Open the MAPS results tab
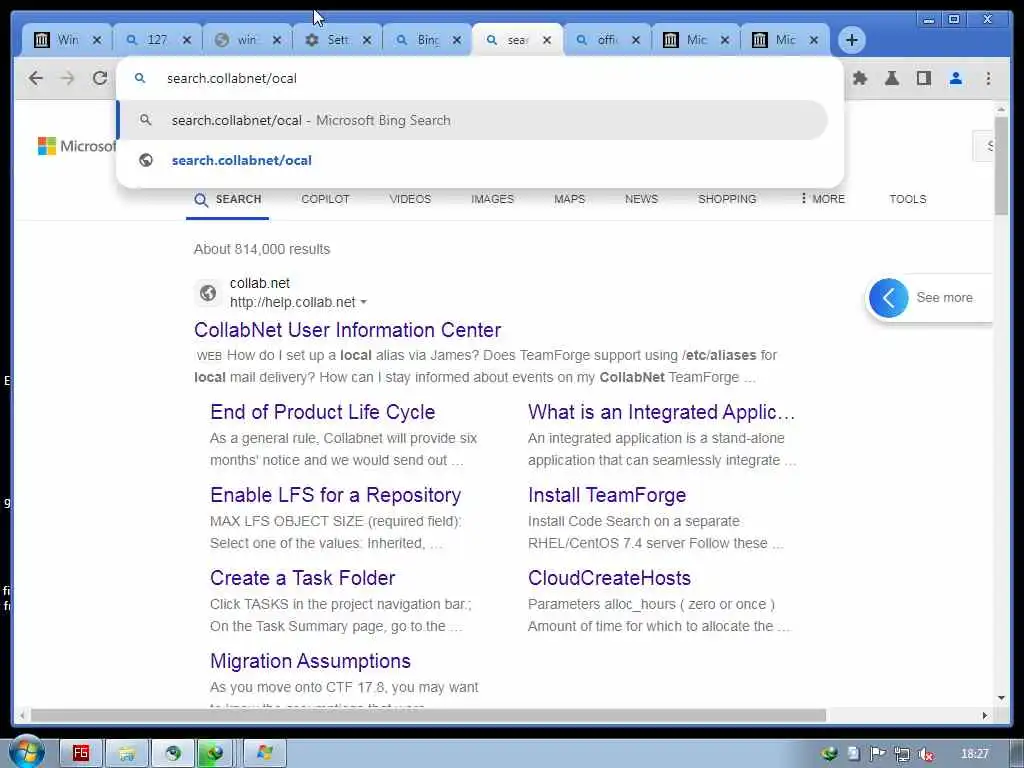 pos(569,199)
